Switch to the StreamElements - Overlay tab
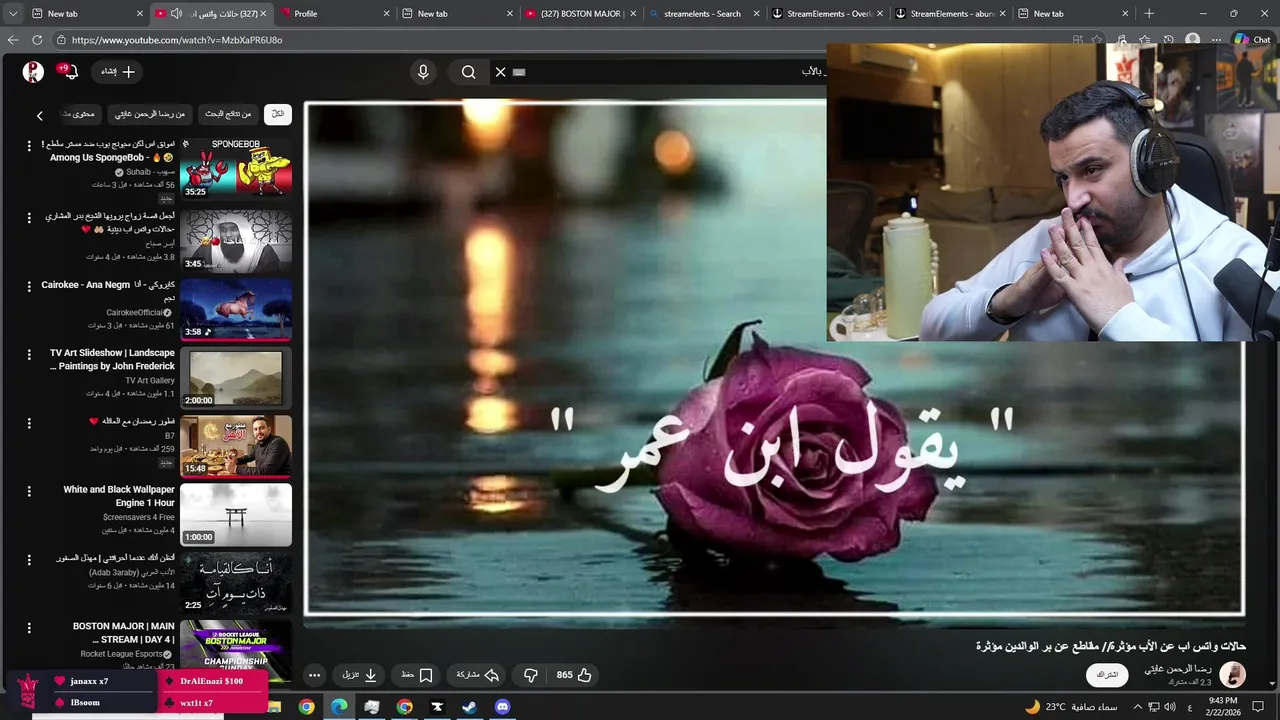The width and height of the screenshot is (1280, 720). (826, 14)
